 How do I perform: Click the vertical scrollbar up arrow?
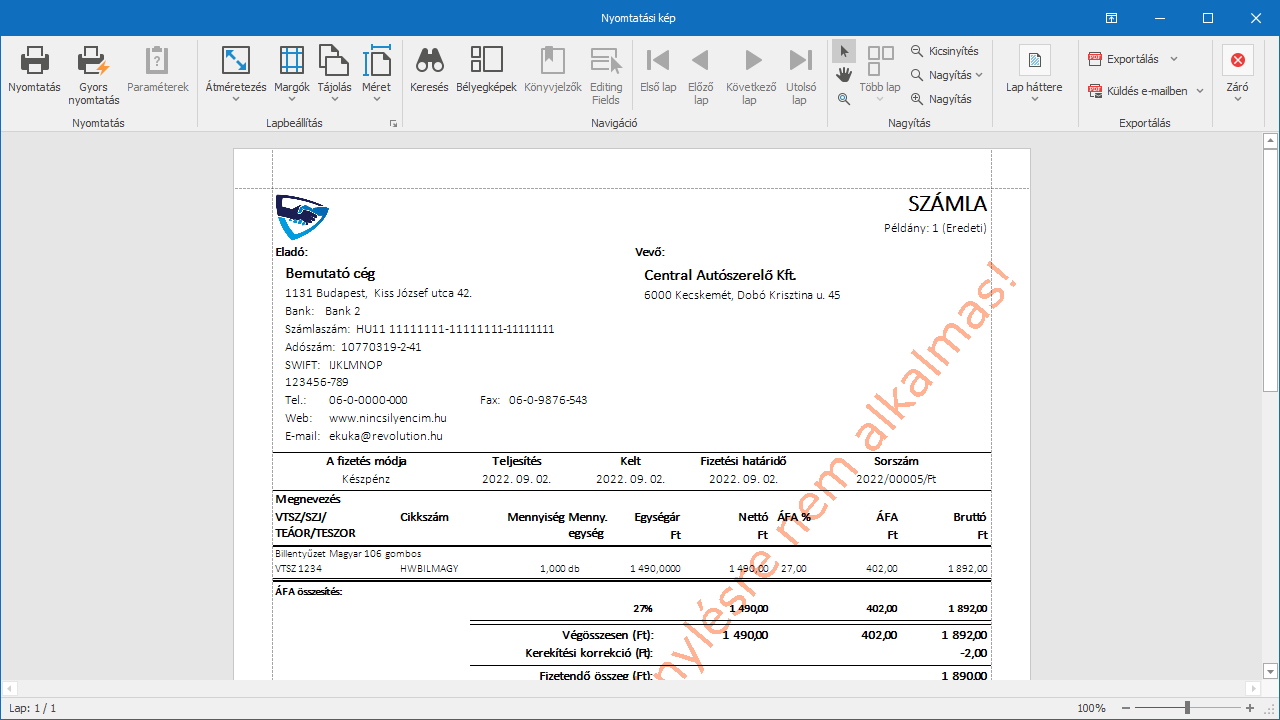point(1270,140)
